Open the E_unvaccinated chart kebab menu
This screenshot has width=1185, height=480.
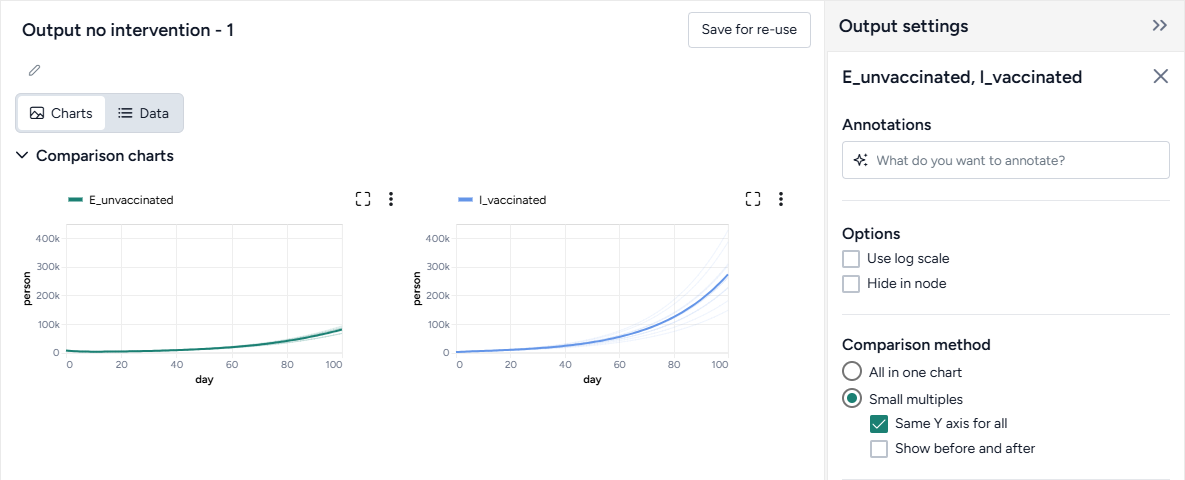pos(391,199)
